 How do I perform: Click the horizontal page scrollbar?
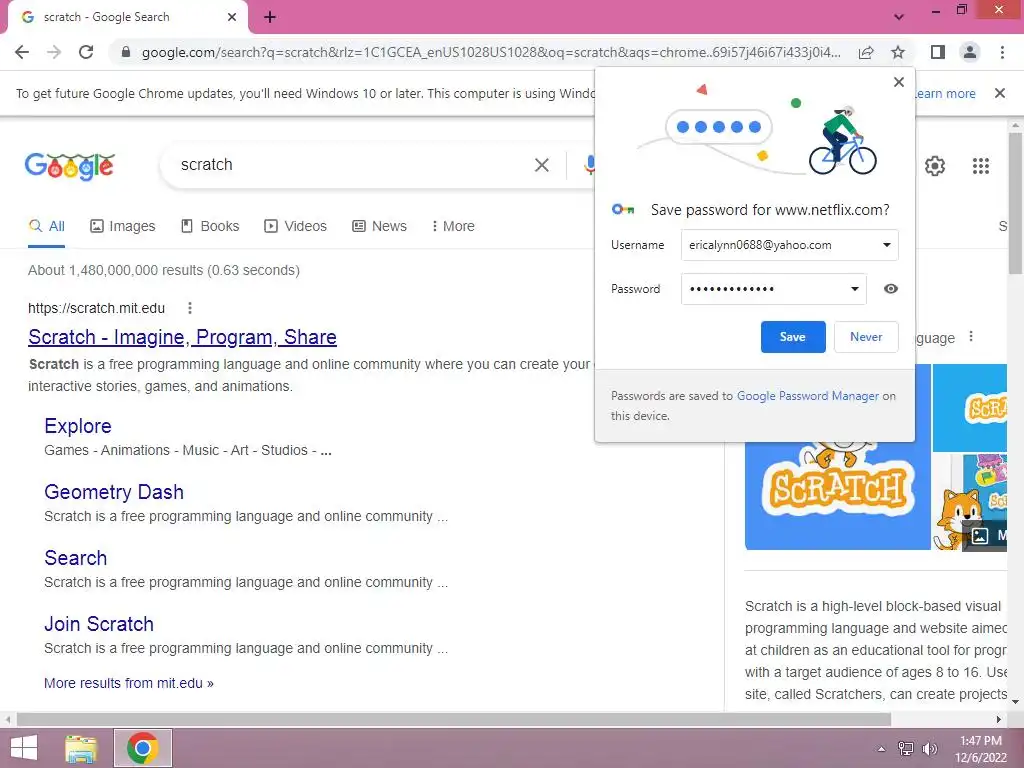point(454,720)
